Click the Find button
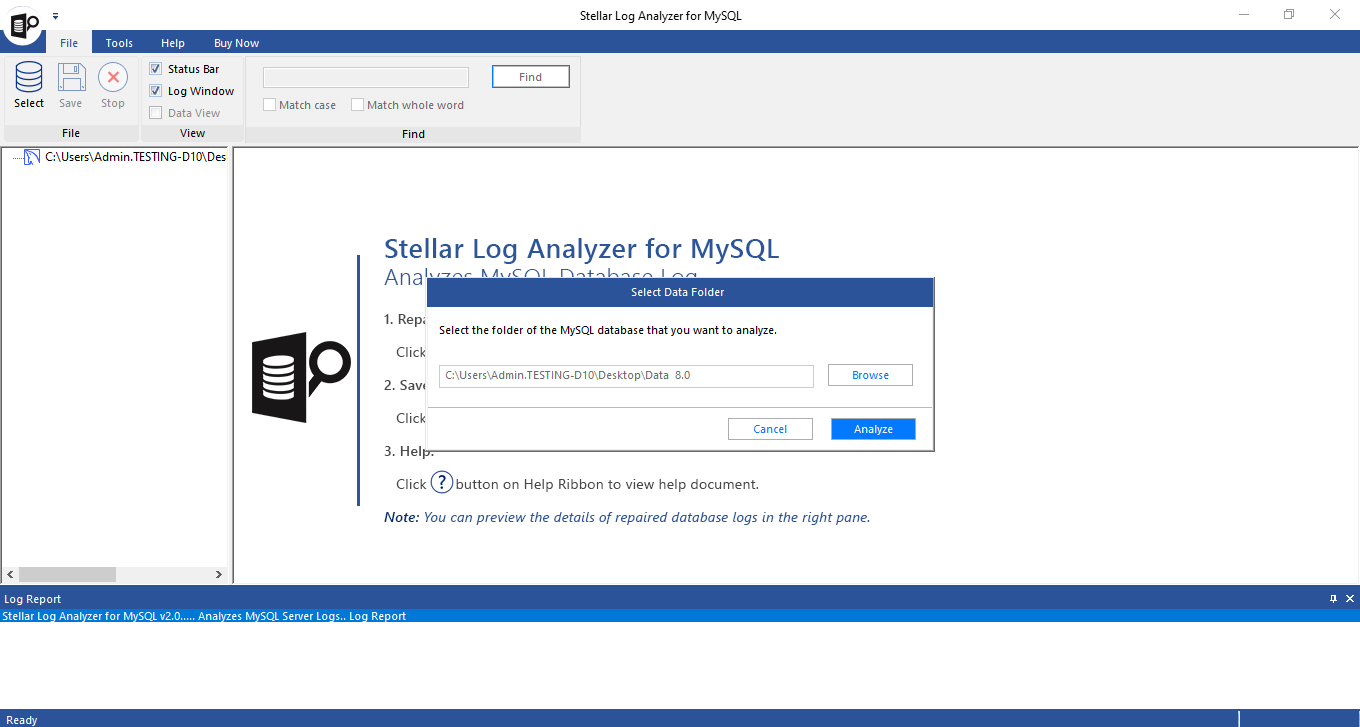Screen dimensions: 1360x727 [530, 76]
